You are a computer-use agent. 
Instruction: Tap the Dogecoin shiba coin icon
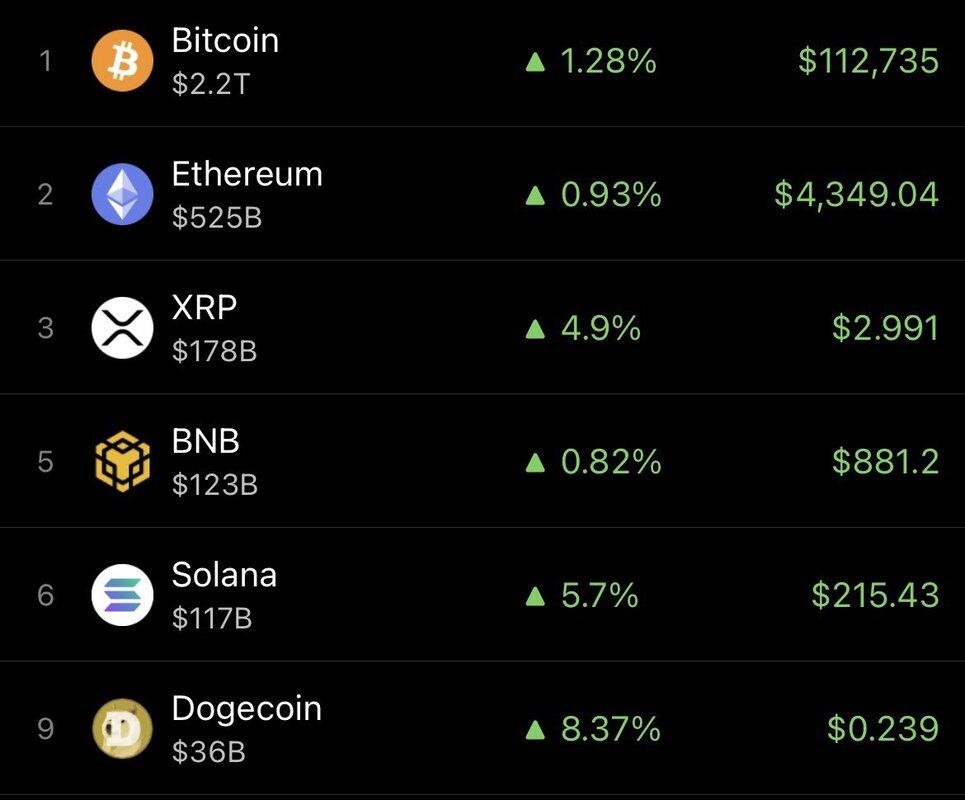point(122,728)
